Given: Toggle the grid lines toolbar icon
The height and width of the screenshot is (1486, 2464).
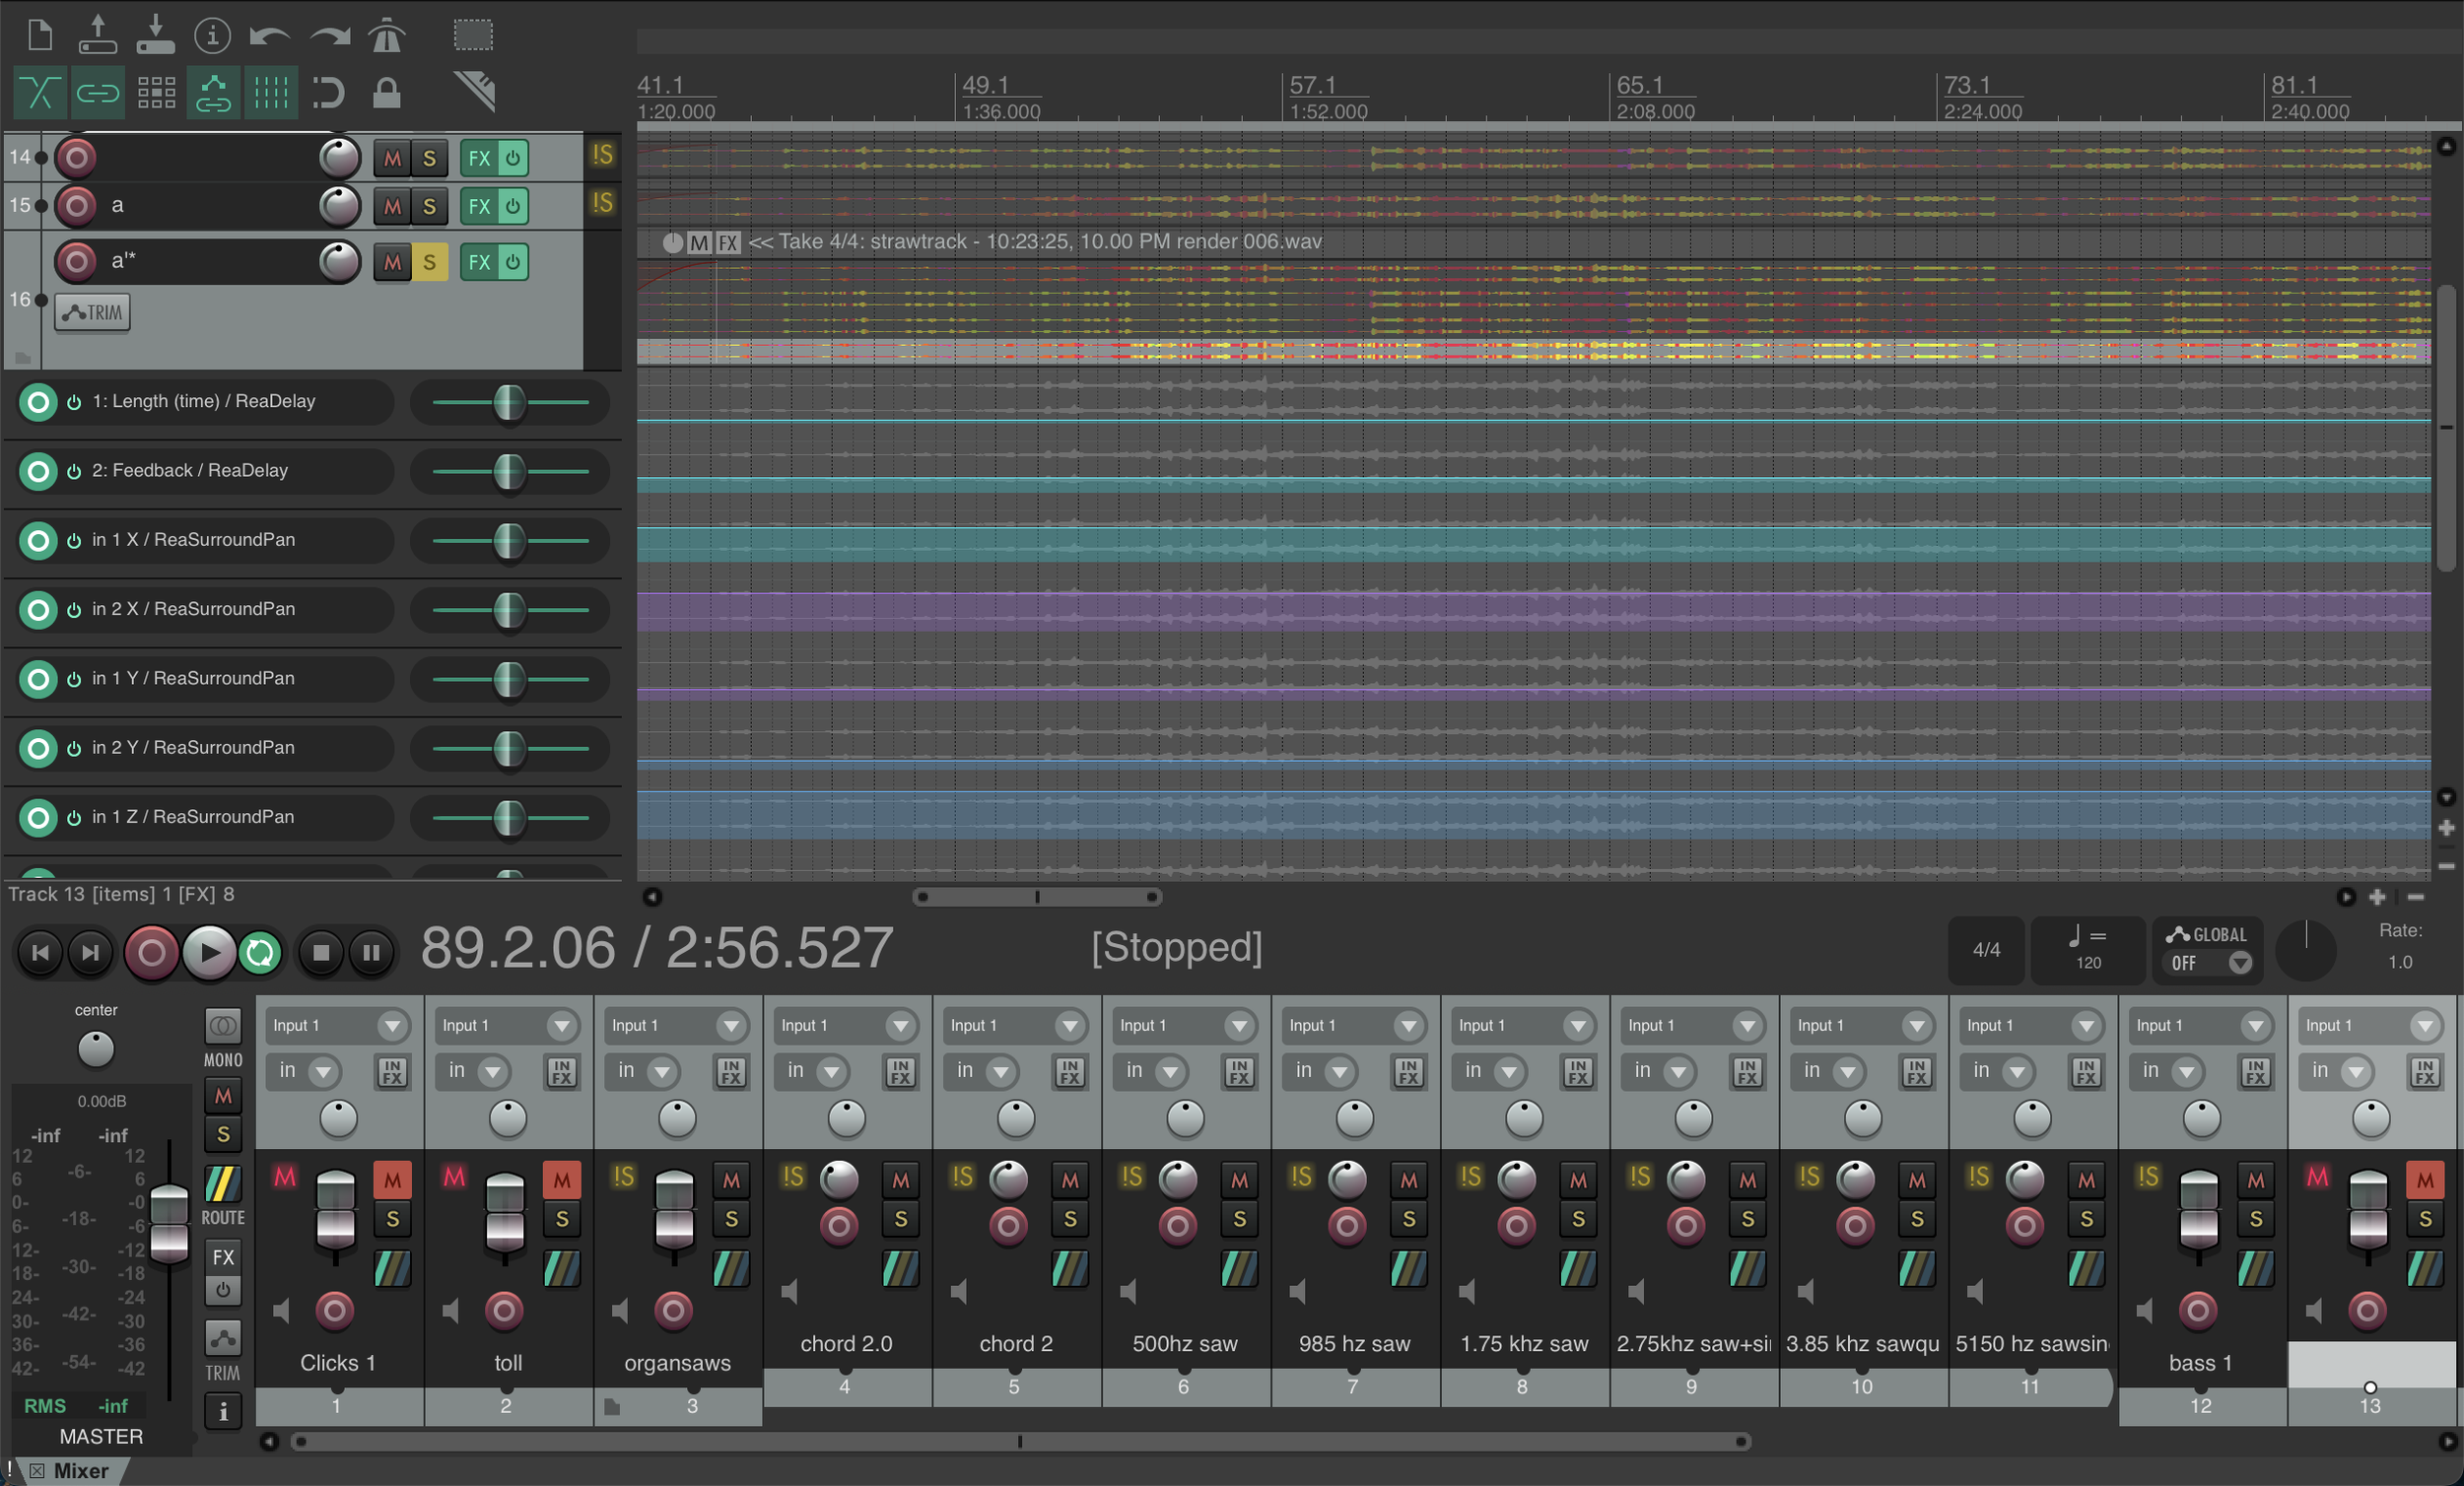Looking at the screenshot, I should tap(271, 93).
